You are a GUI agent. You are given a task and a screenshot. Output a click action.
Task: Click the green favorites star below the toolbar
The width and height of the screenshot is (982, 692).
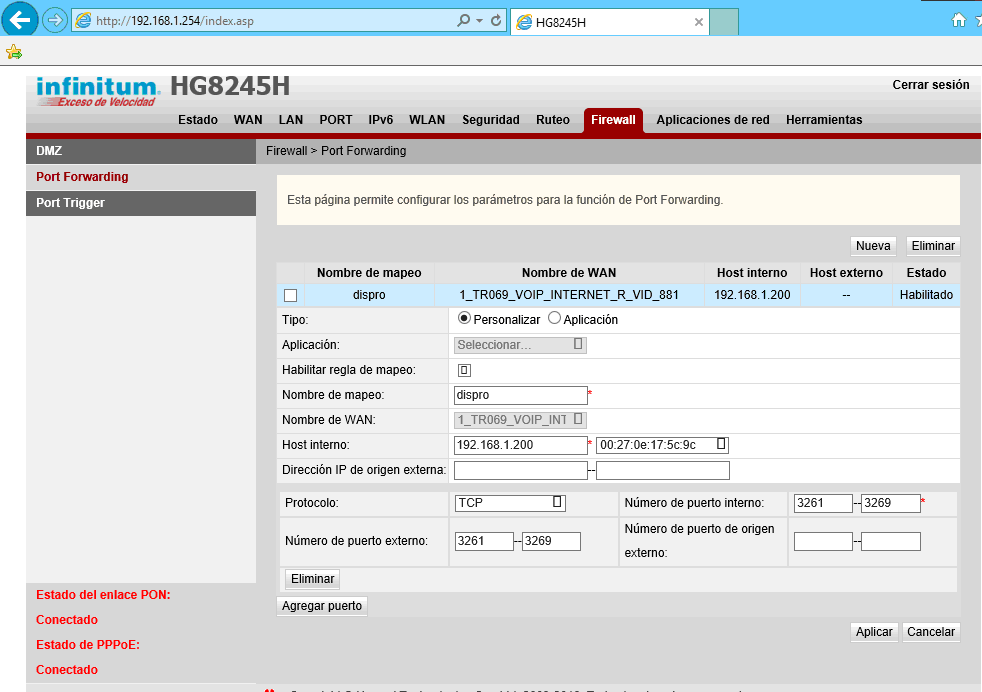[14, 52]
